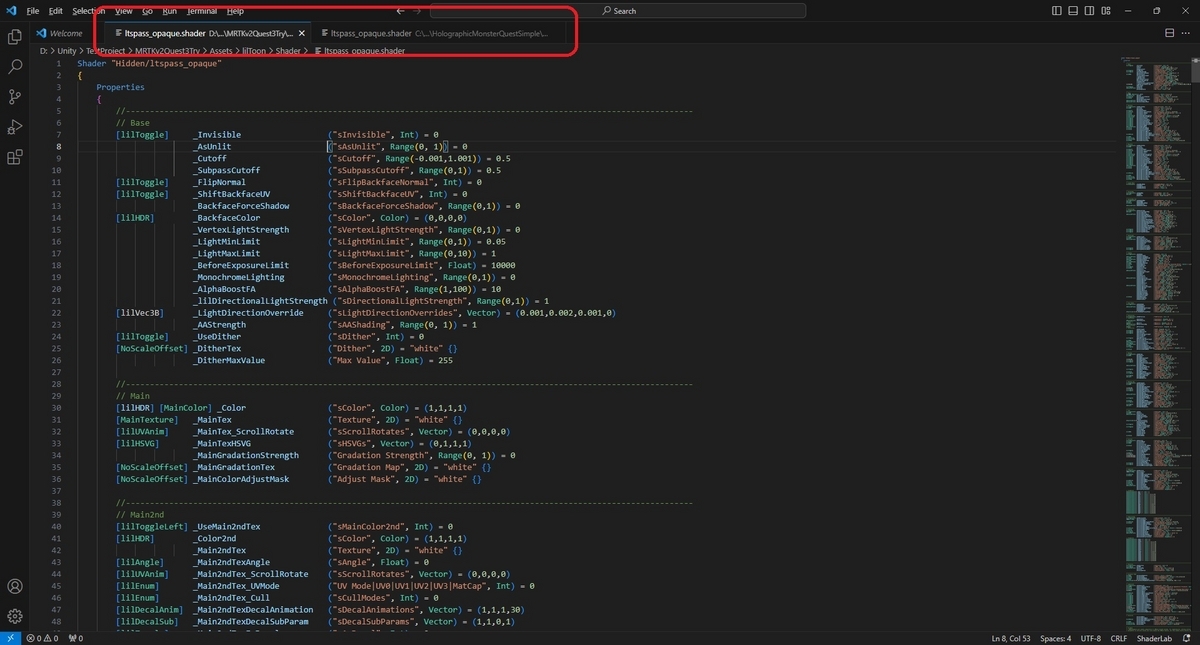1200x645 pixels.
Task: Open the Explorer view in the activity bar
Action: (x=15, y=37)
